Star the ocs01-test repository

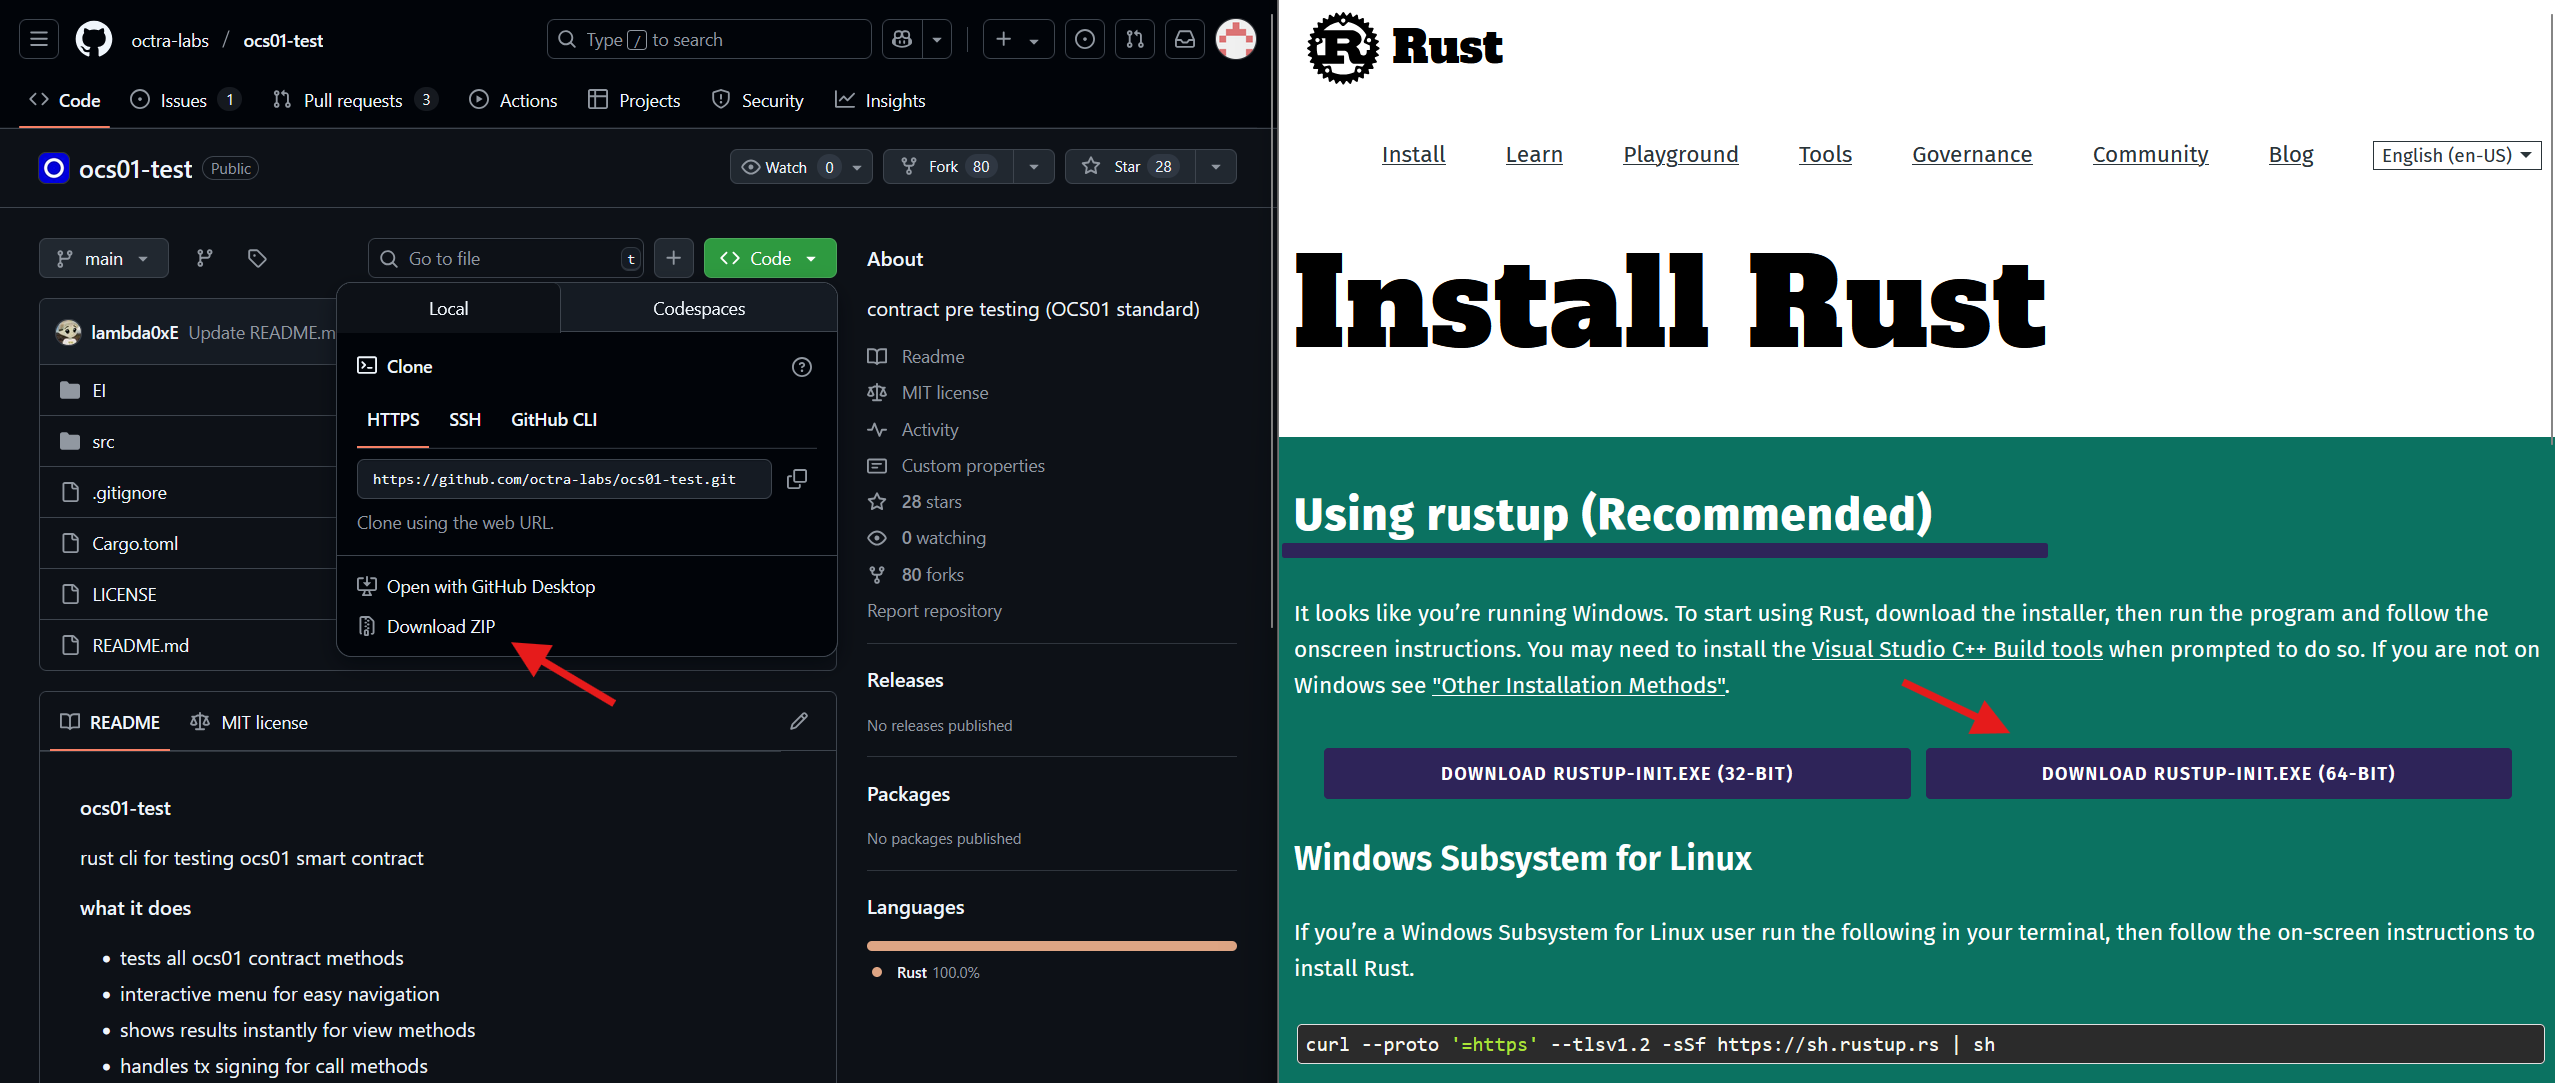coord(1130,167)
